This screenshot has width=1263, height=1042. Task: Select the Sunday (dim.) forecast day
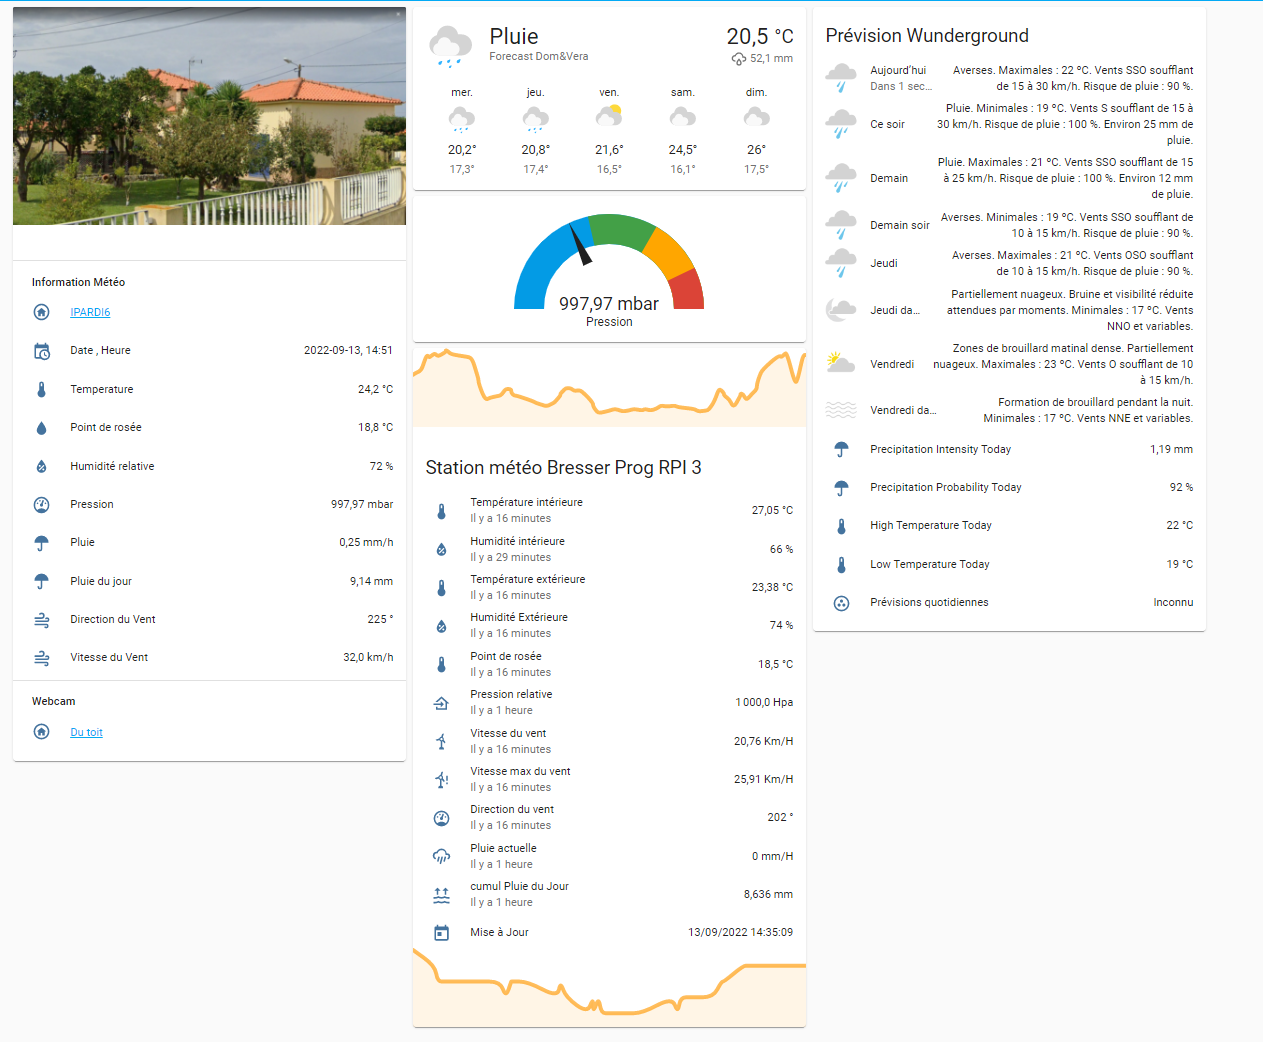(x=756, y=132)
